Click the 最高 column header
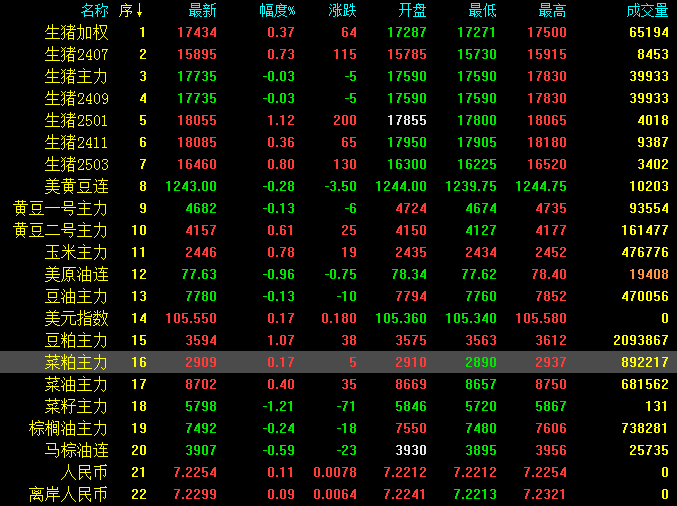The height and width of the screenshot is (506, 677). [x=552, y=10]
